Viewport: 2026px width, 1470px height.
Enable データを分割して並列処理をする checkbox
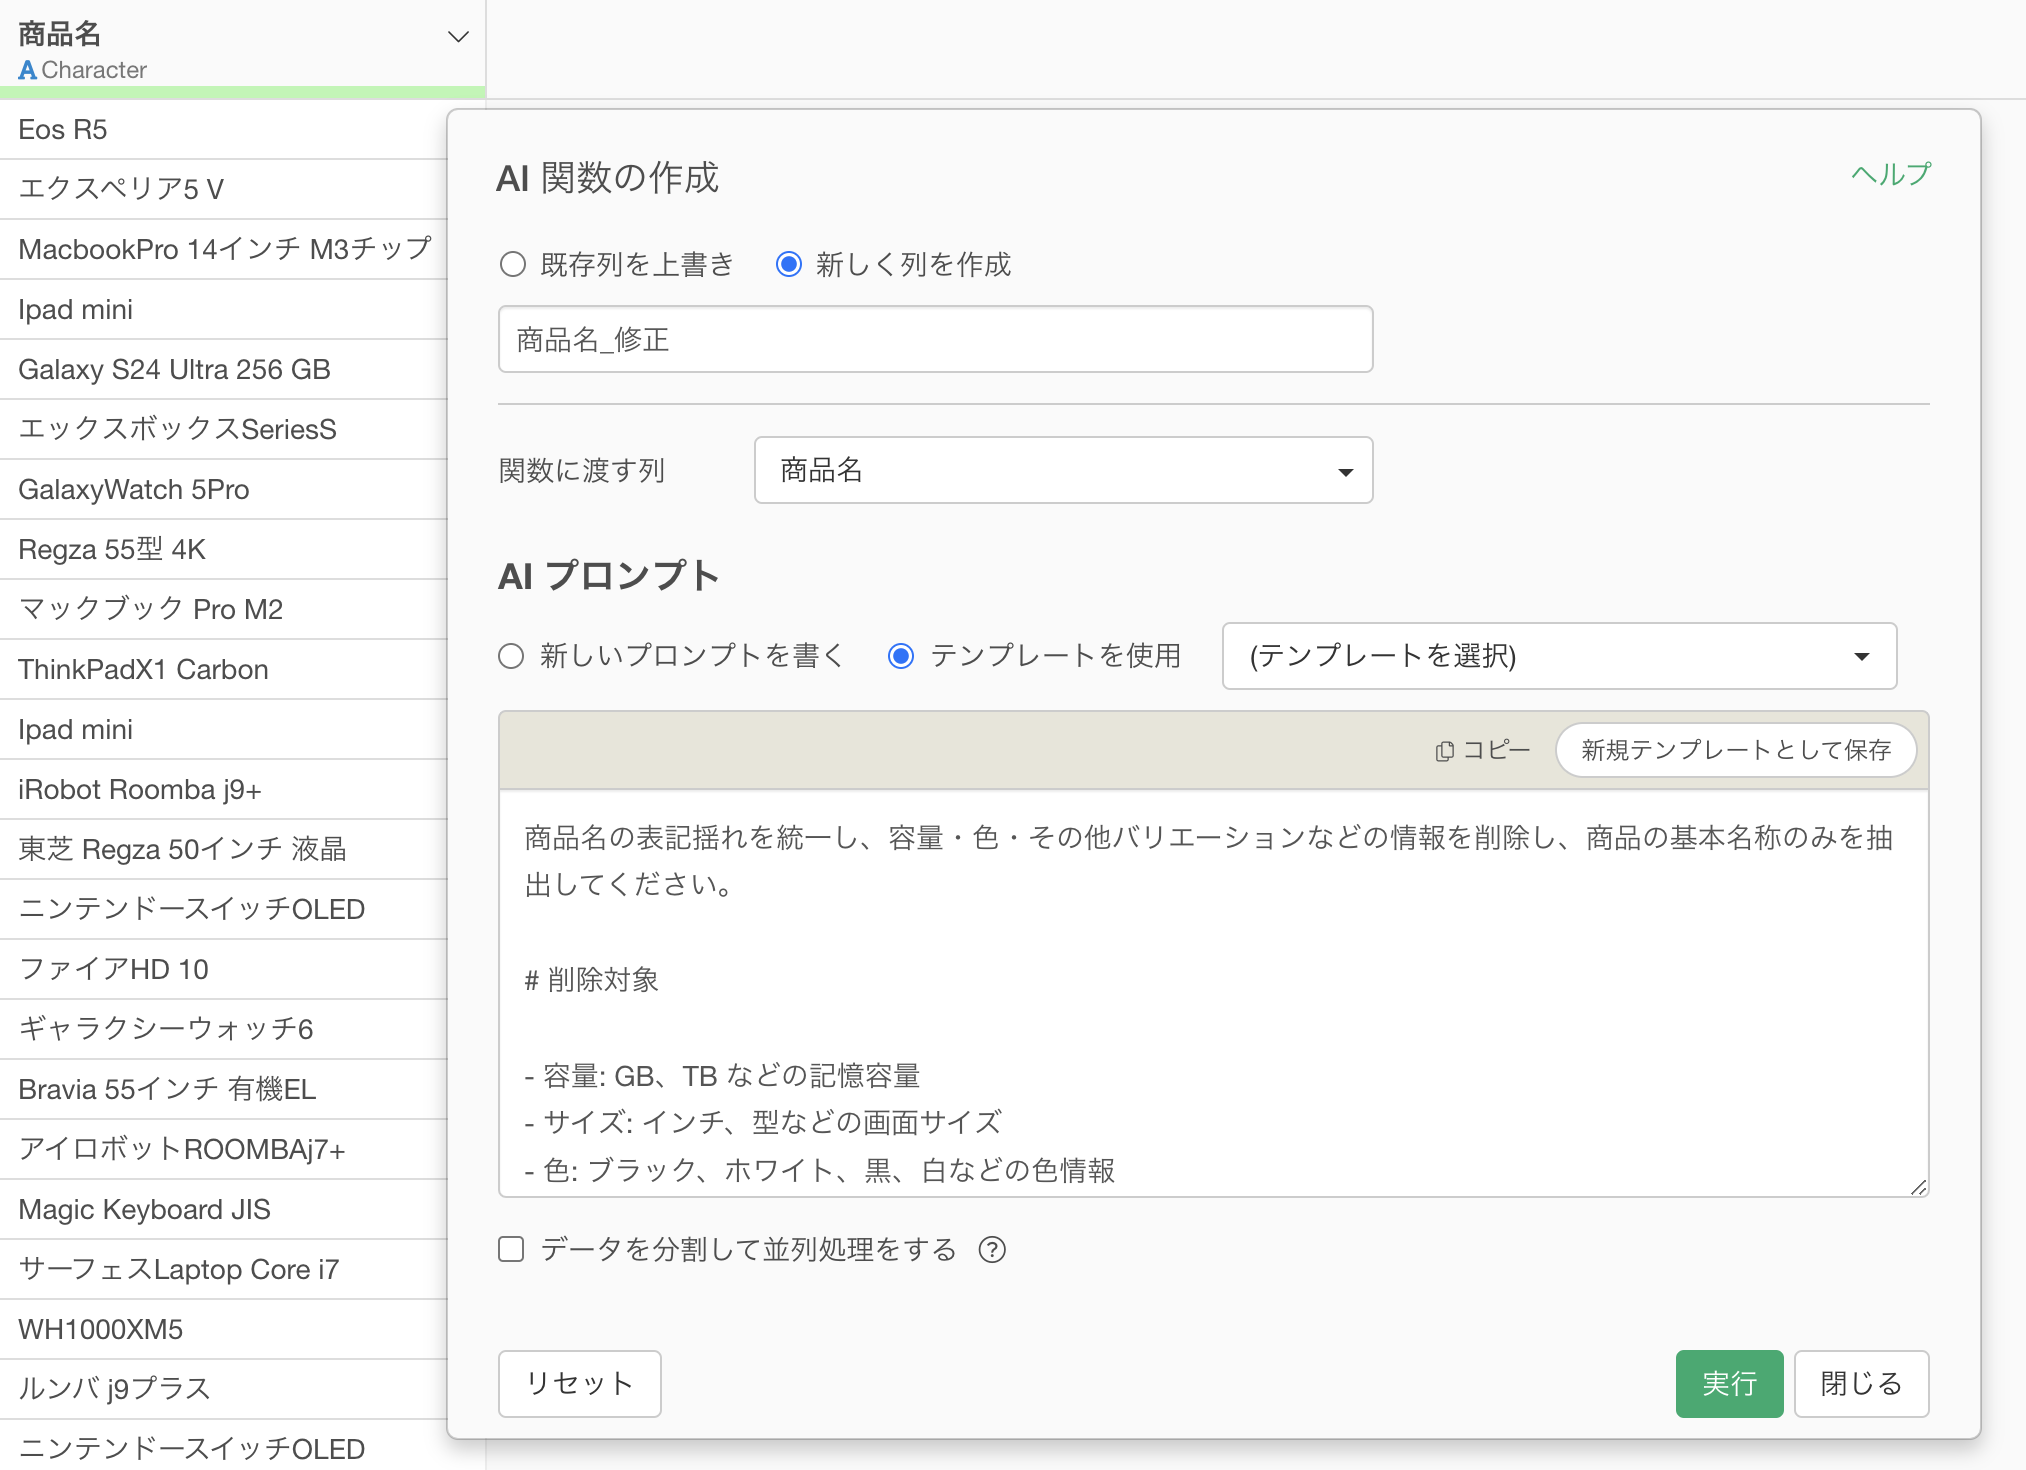point(511,1250)
